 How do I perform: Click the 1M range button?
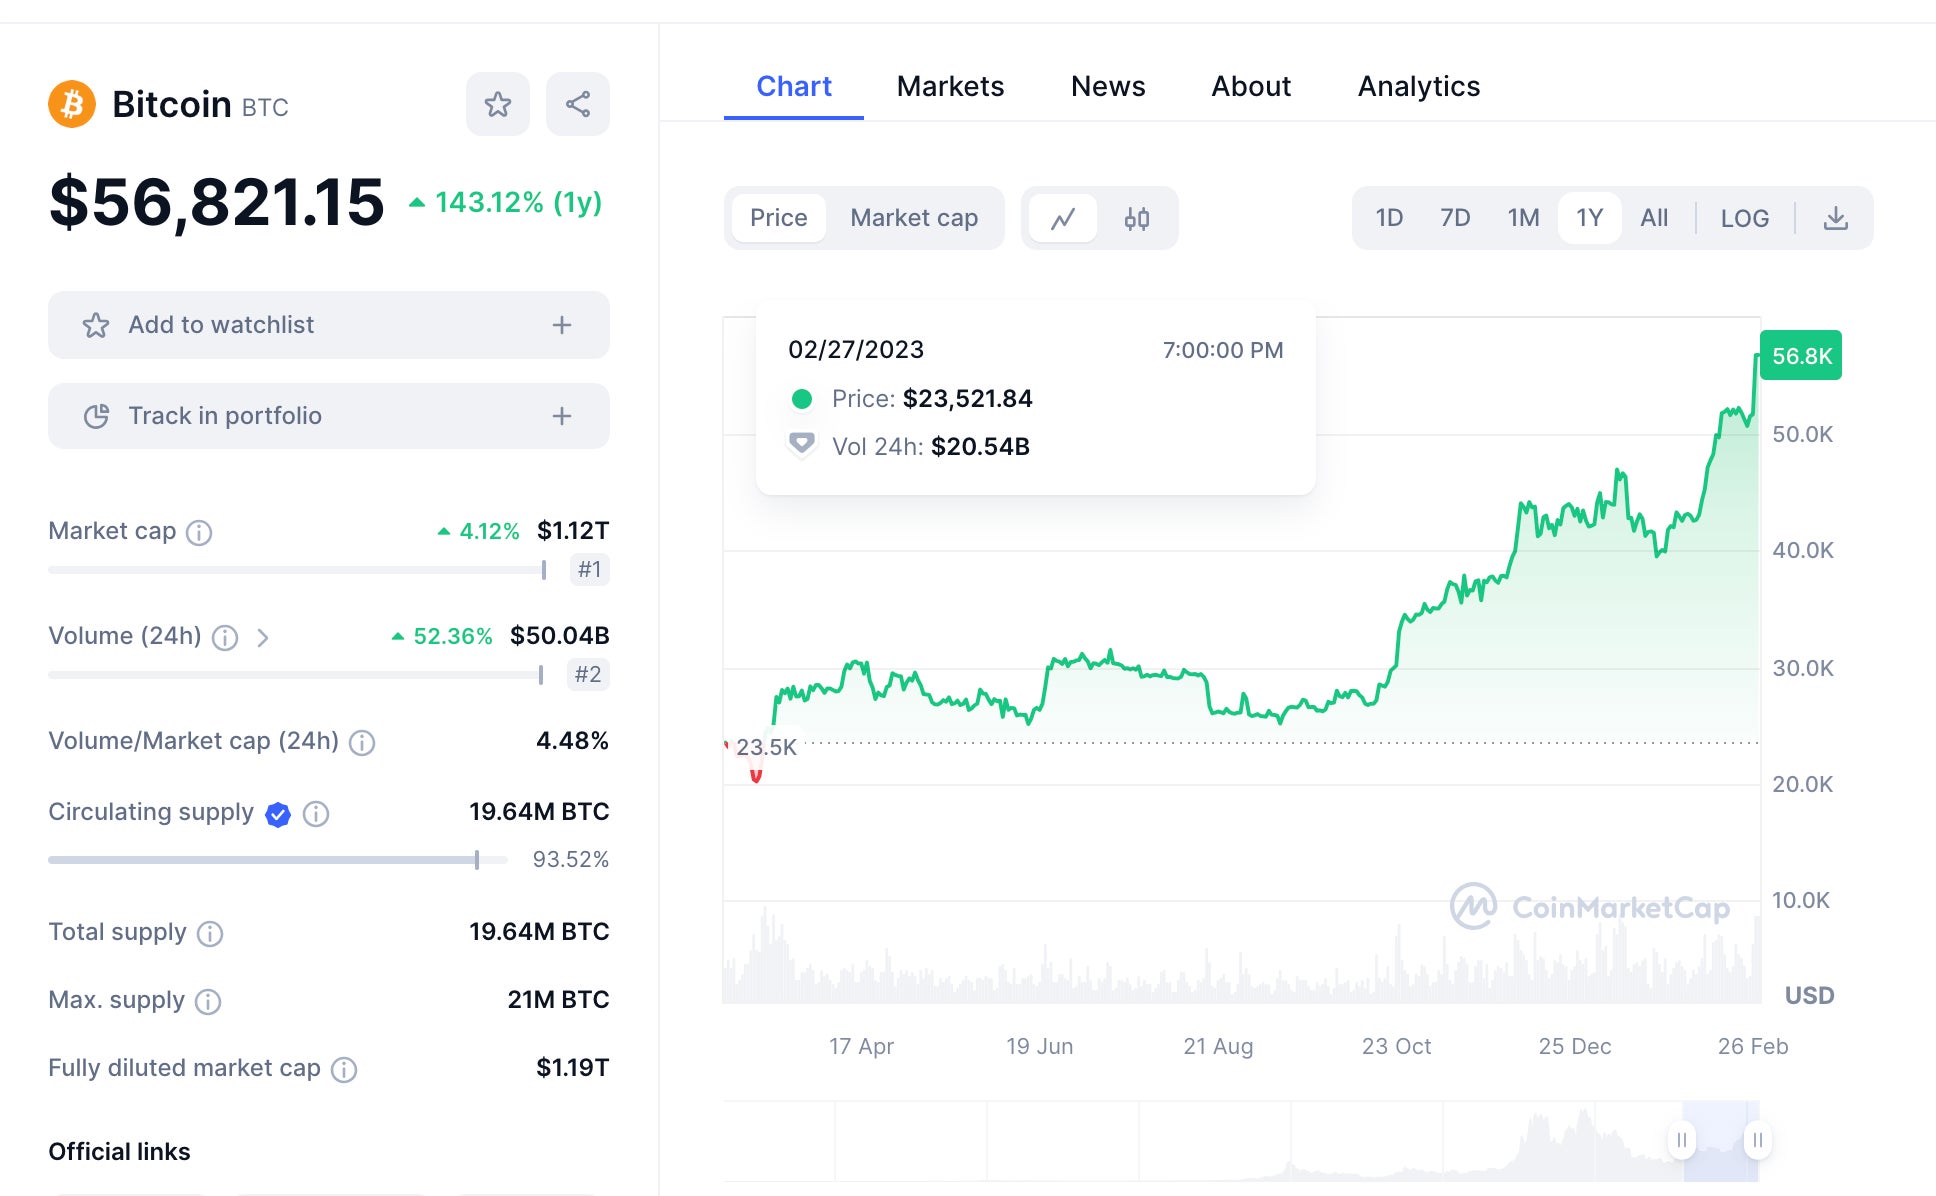tap(1523, 218)
